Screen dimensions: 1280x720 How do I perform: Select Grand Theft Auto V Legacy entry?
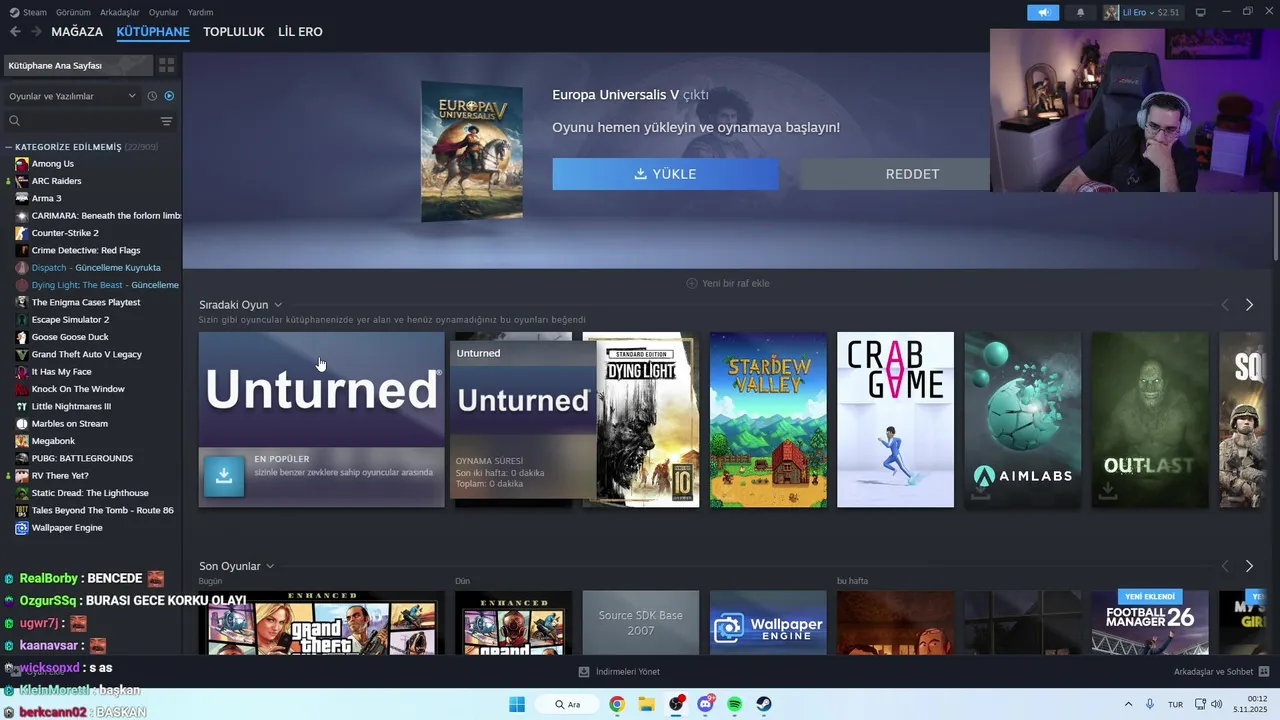[x=86, y=354]
